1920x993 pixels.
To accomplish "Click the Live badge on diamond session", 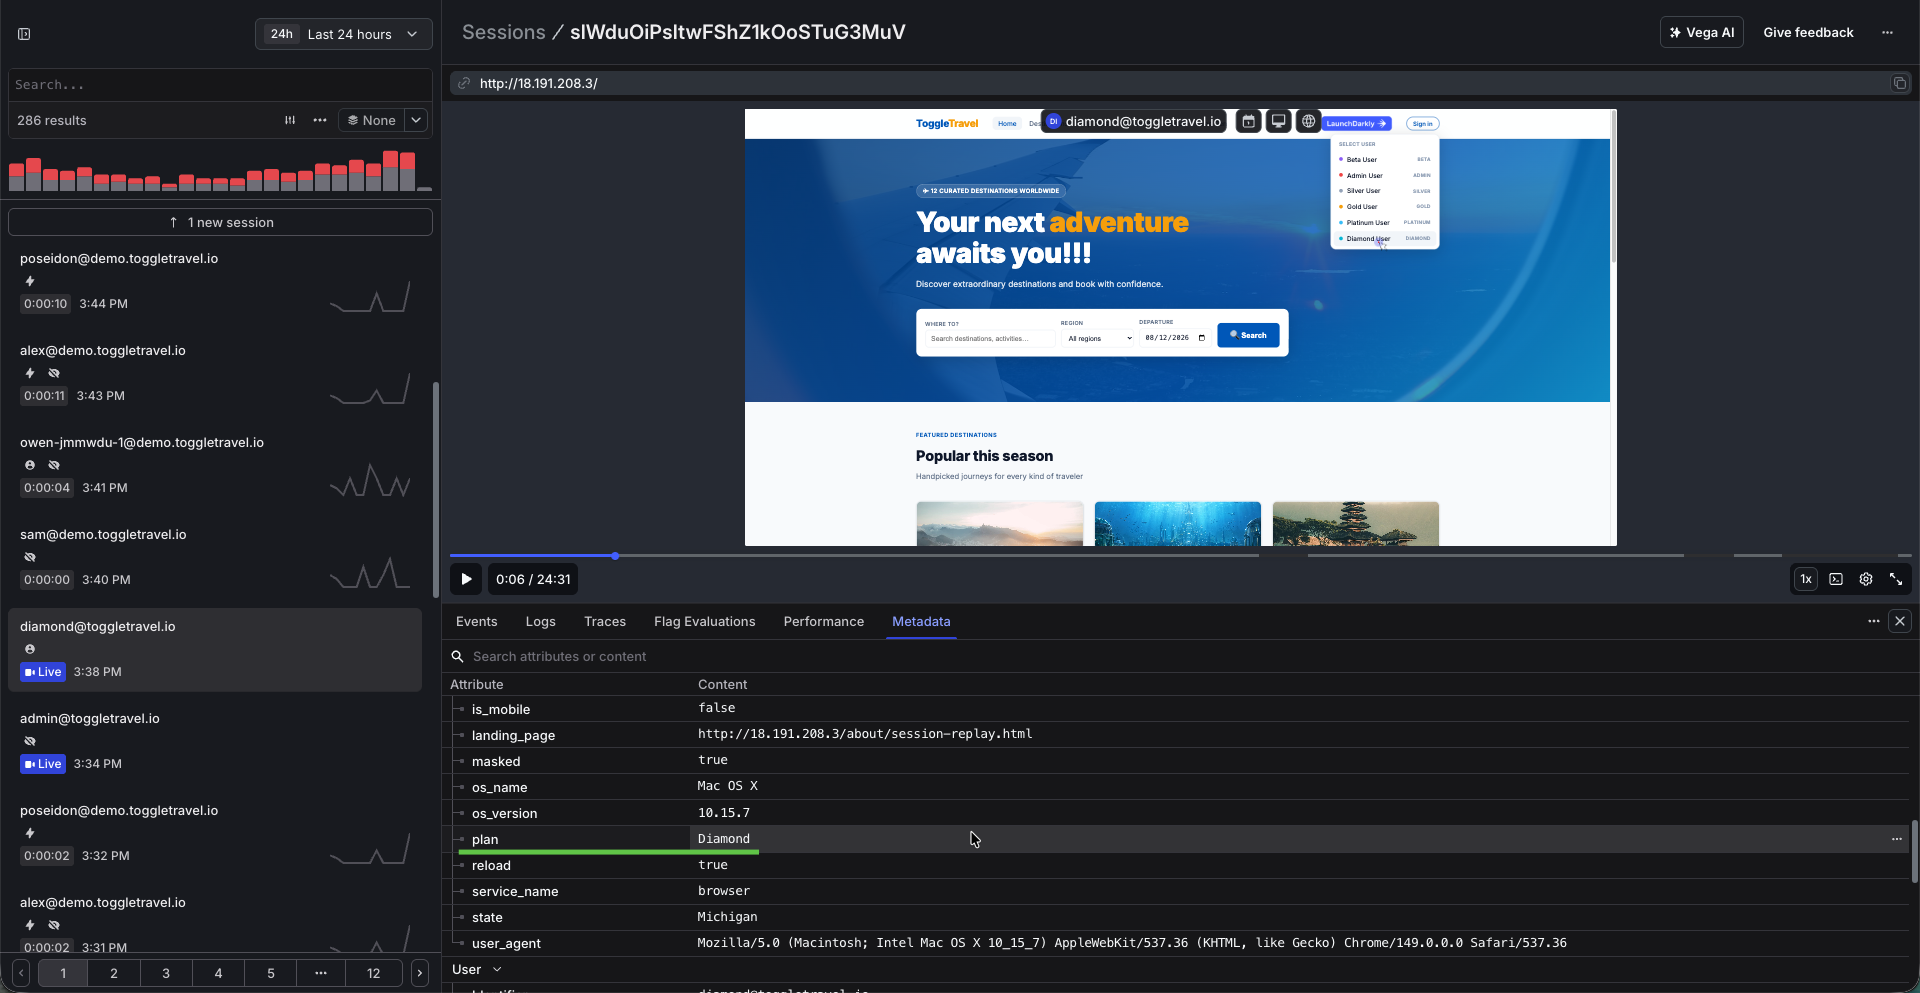I will pyautogui.click(x=43, y=672).
